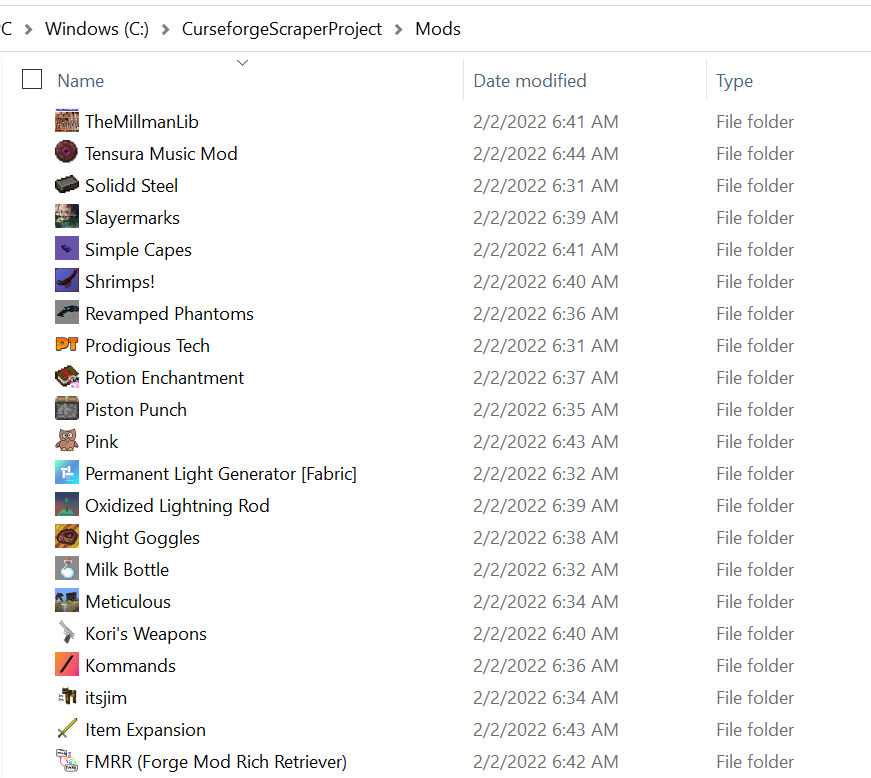
Task: Click the 2/2/2022 6:44 AM date cell
Action: [545, 154]
